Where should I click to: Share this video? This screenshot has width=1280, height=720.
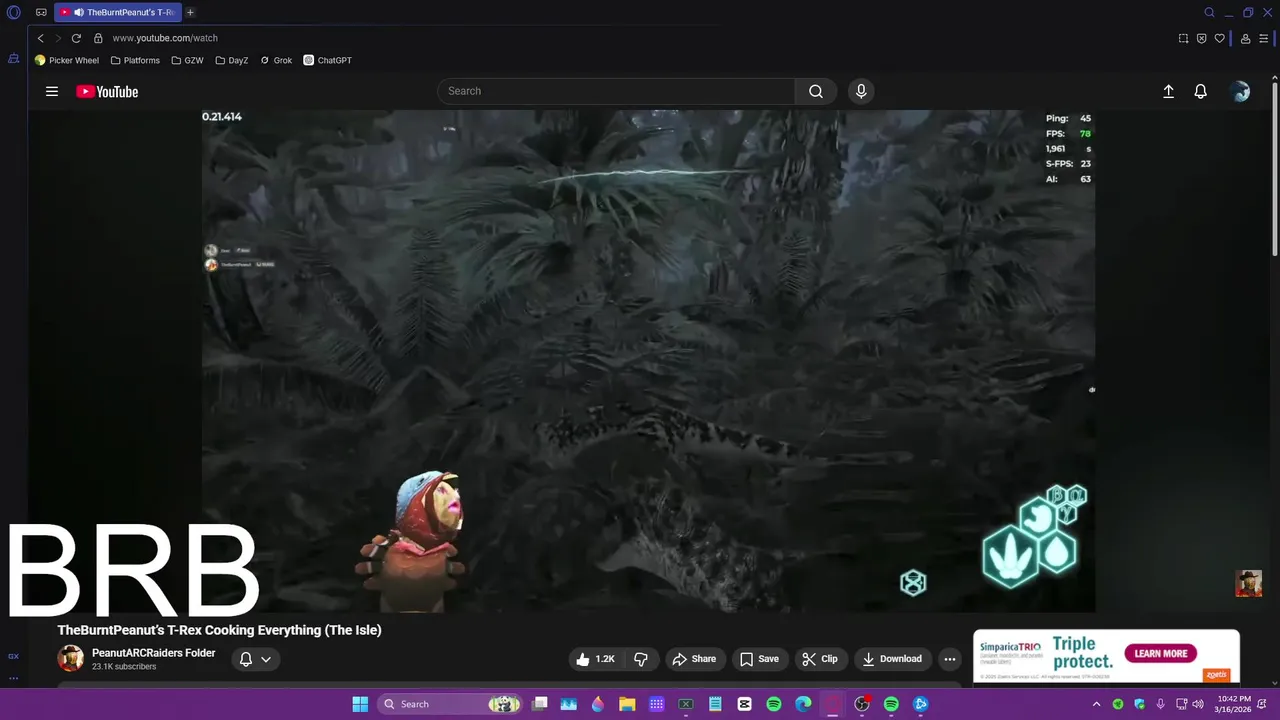[x=694, y=659]
